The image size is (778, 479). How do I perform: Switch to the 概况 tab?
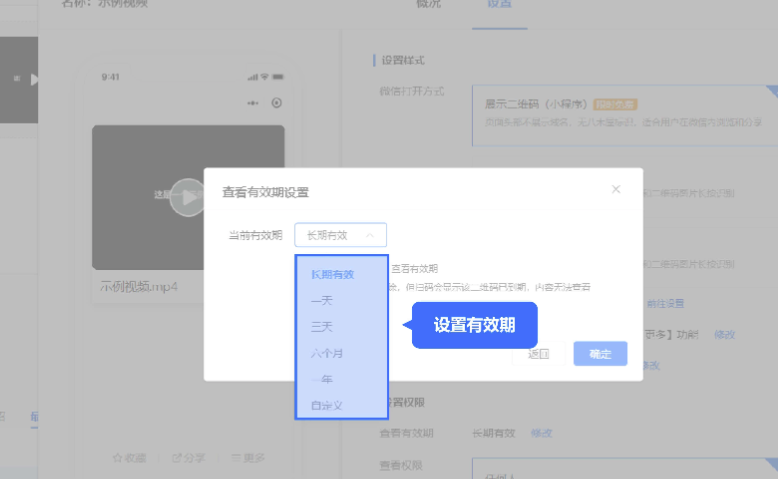[428, 4]
